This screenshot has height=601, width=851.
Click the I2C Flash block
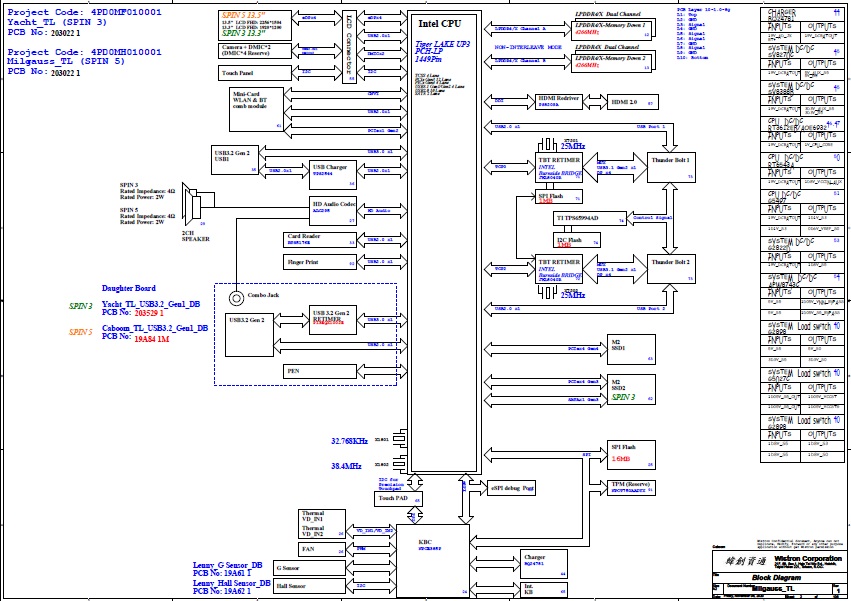pyautogui.click(x=576, y=240)
